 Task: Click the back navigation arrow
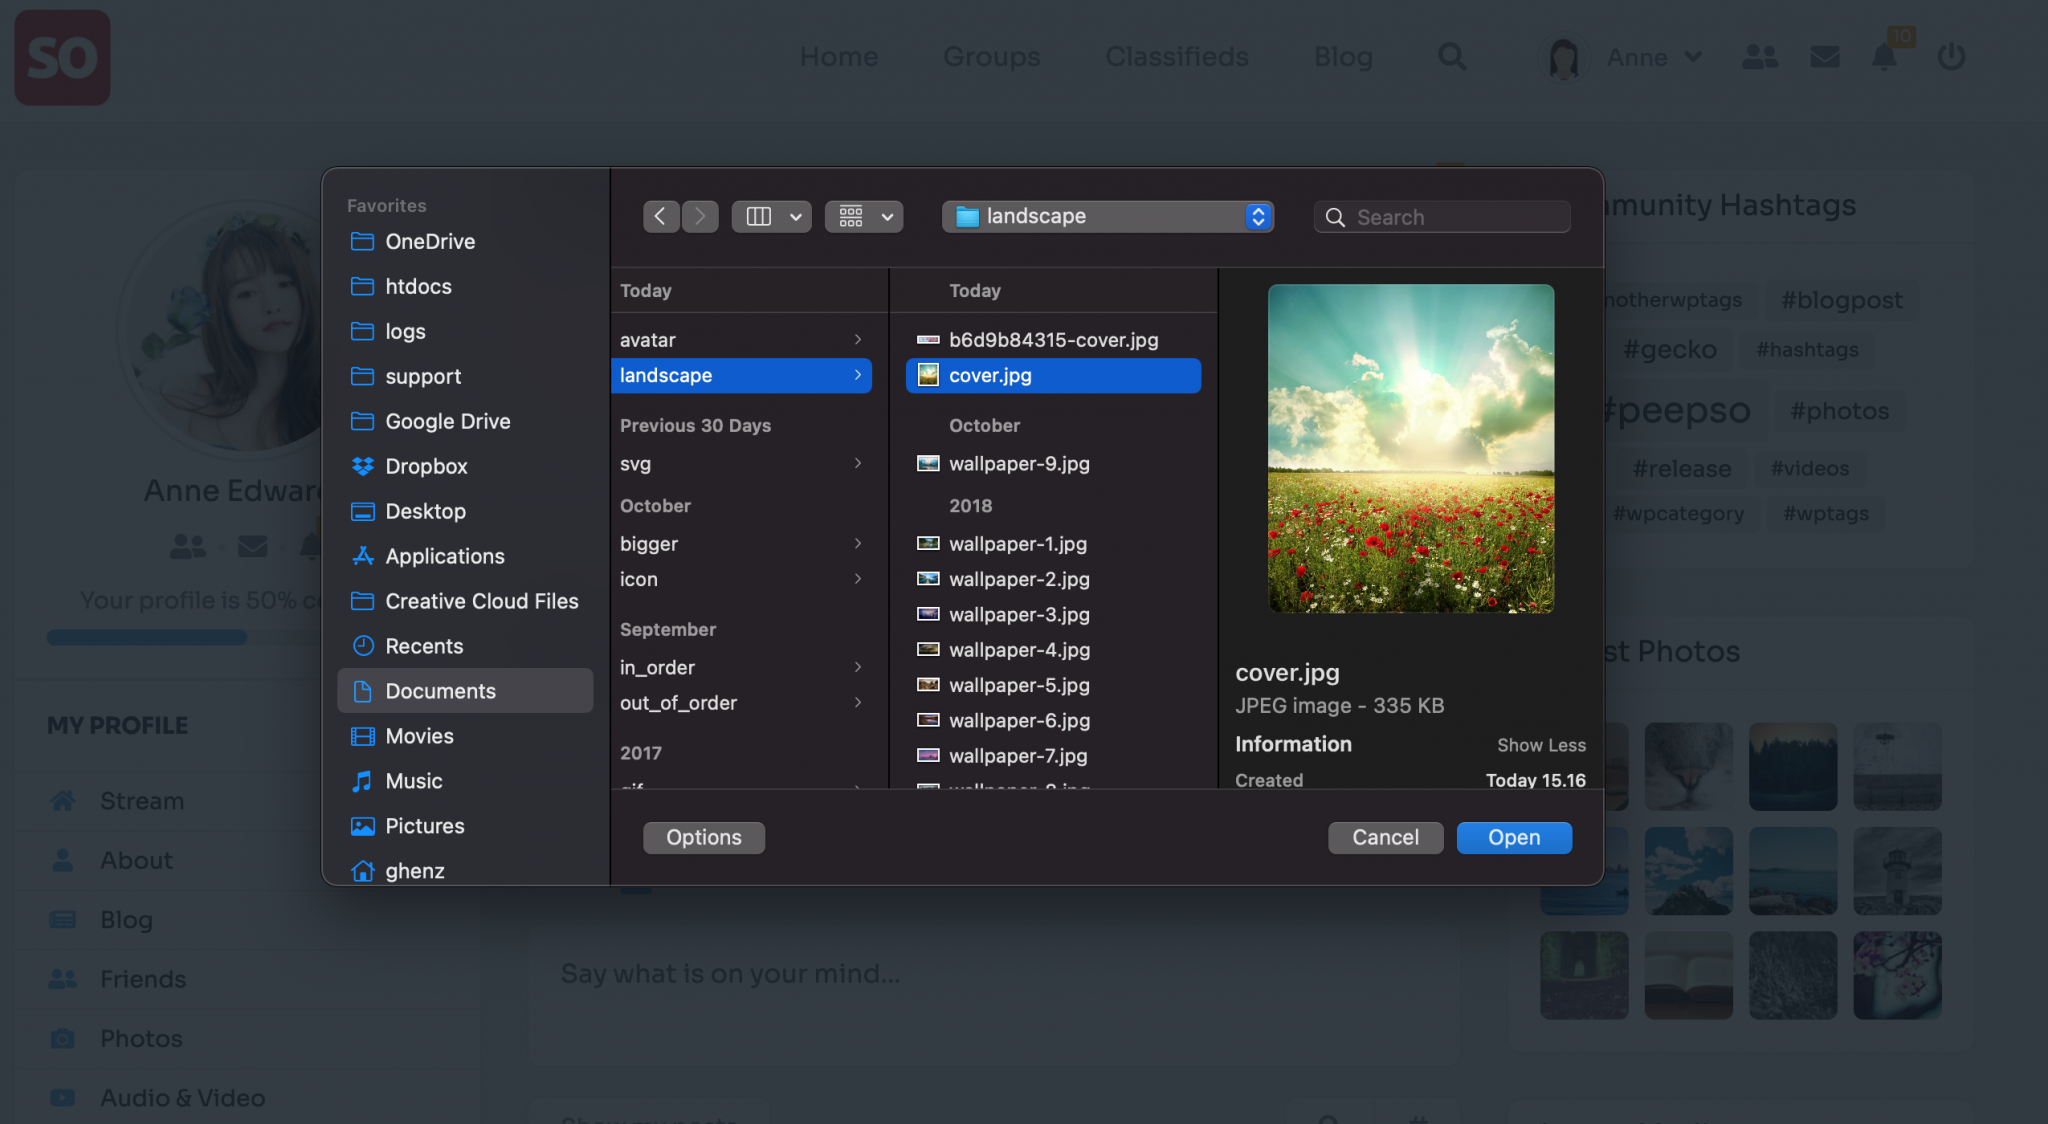[660, 216]
